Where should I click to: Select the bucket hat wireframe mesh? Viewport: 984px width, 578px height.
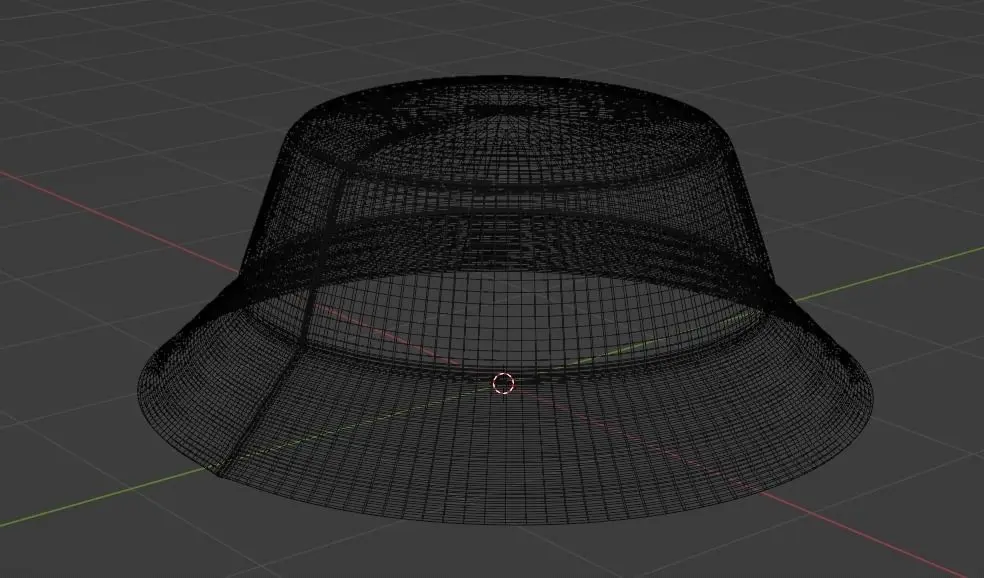(x=505, y=300)
